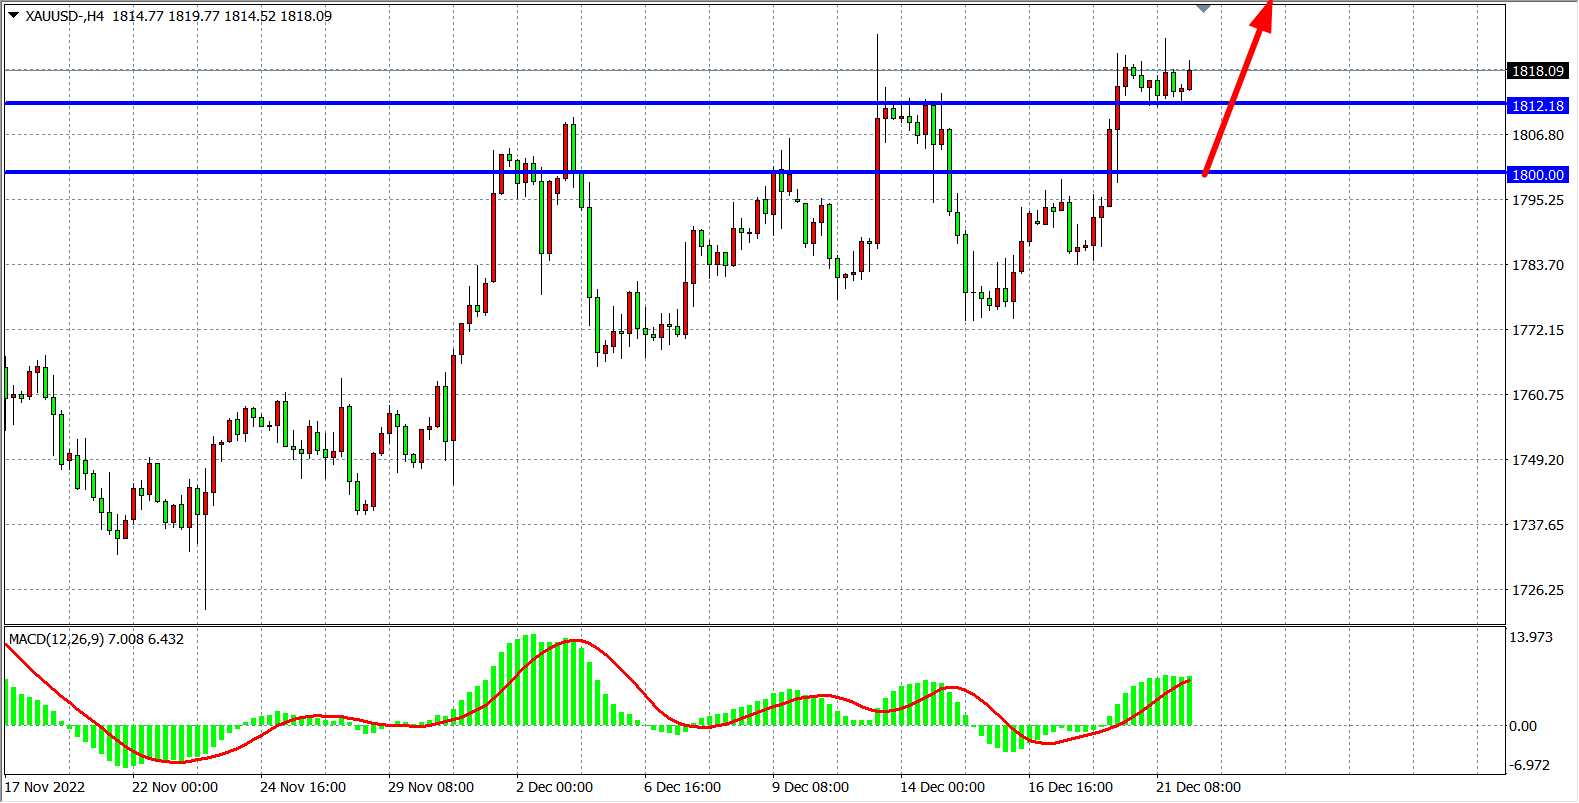Screen dimensions: 1579x803
Task: Click the 13.973 MACD scale value
Action: point(1530,637)
